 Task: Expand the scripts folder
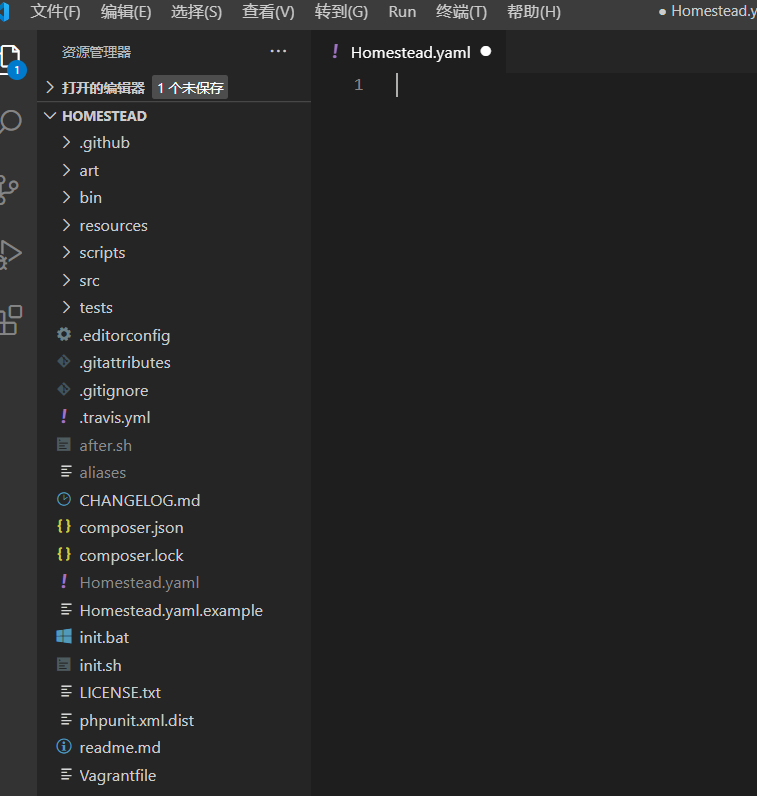coord(66,252)
